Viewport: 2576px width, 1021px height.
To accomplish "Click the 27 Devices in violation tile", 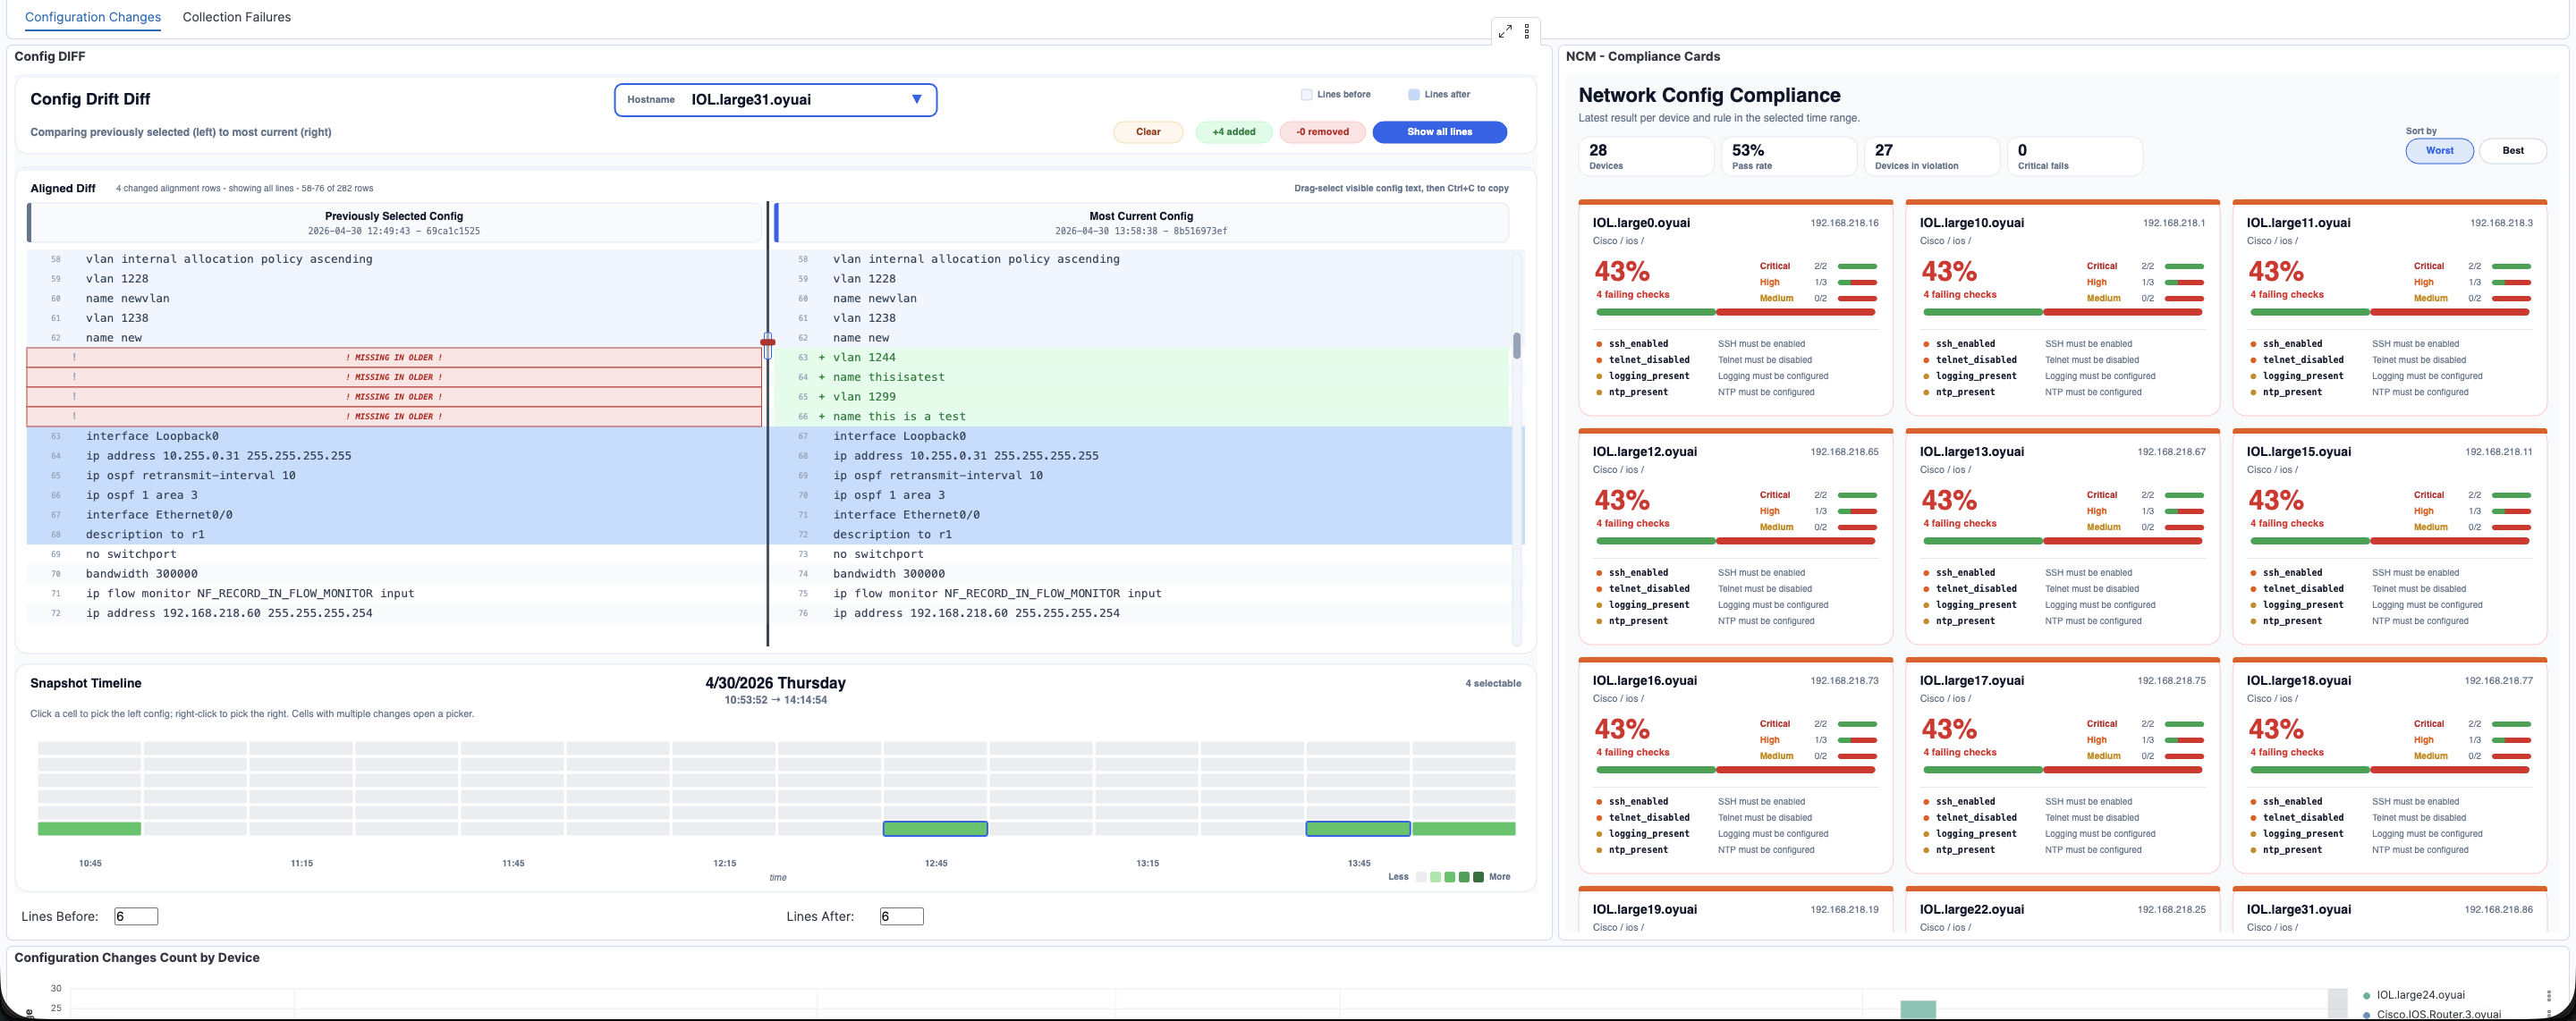I will pos(1932,157).
